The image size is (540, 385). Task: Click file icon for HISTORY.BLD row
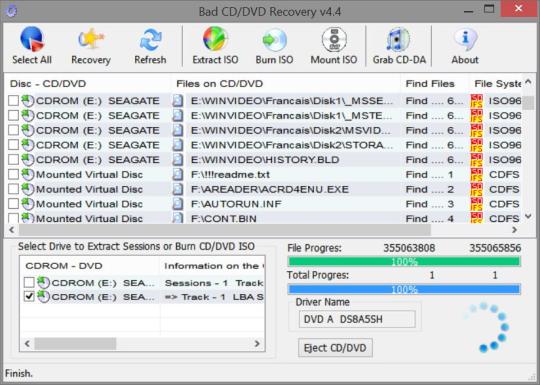click(x=178, y=159)
